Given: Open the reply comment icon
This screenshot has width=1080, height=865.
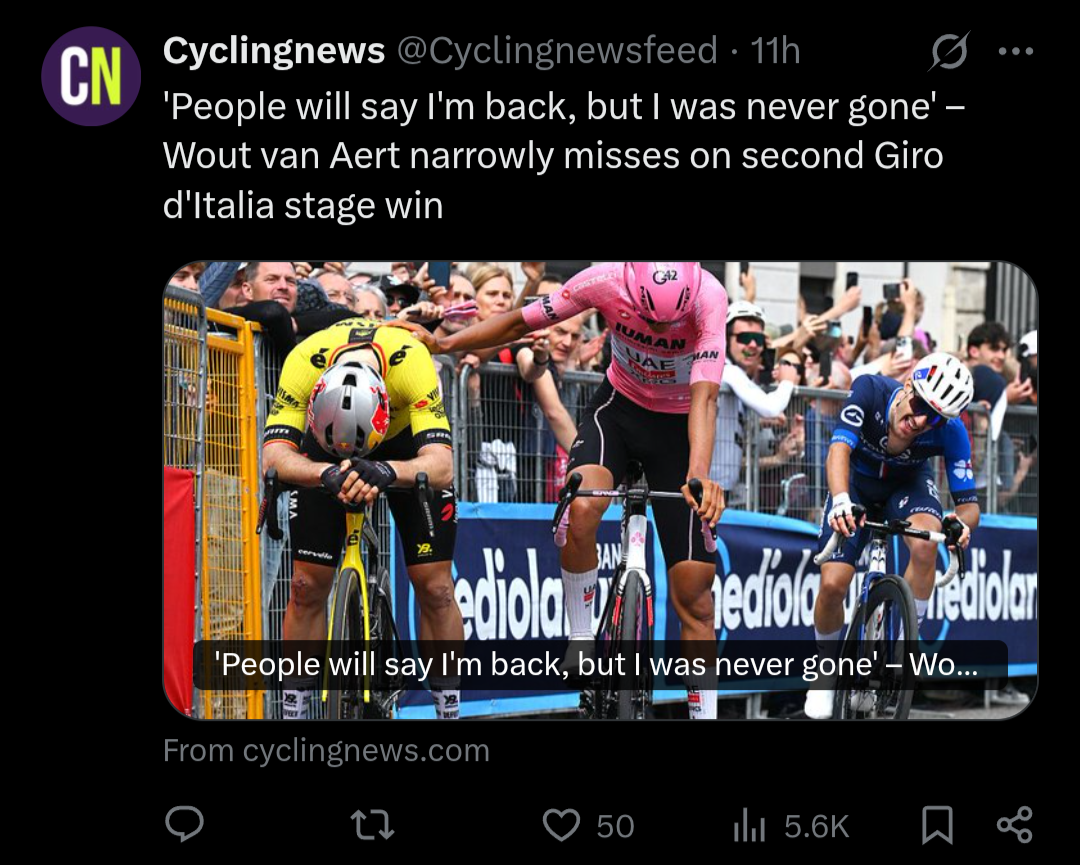Looking at the screenshot, I should tap(184, 825).
